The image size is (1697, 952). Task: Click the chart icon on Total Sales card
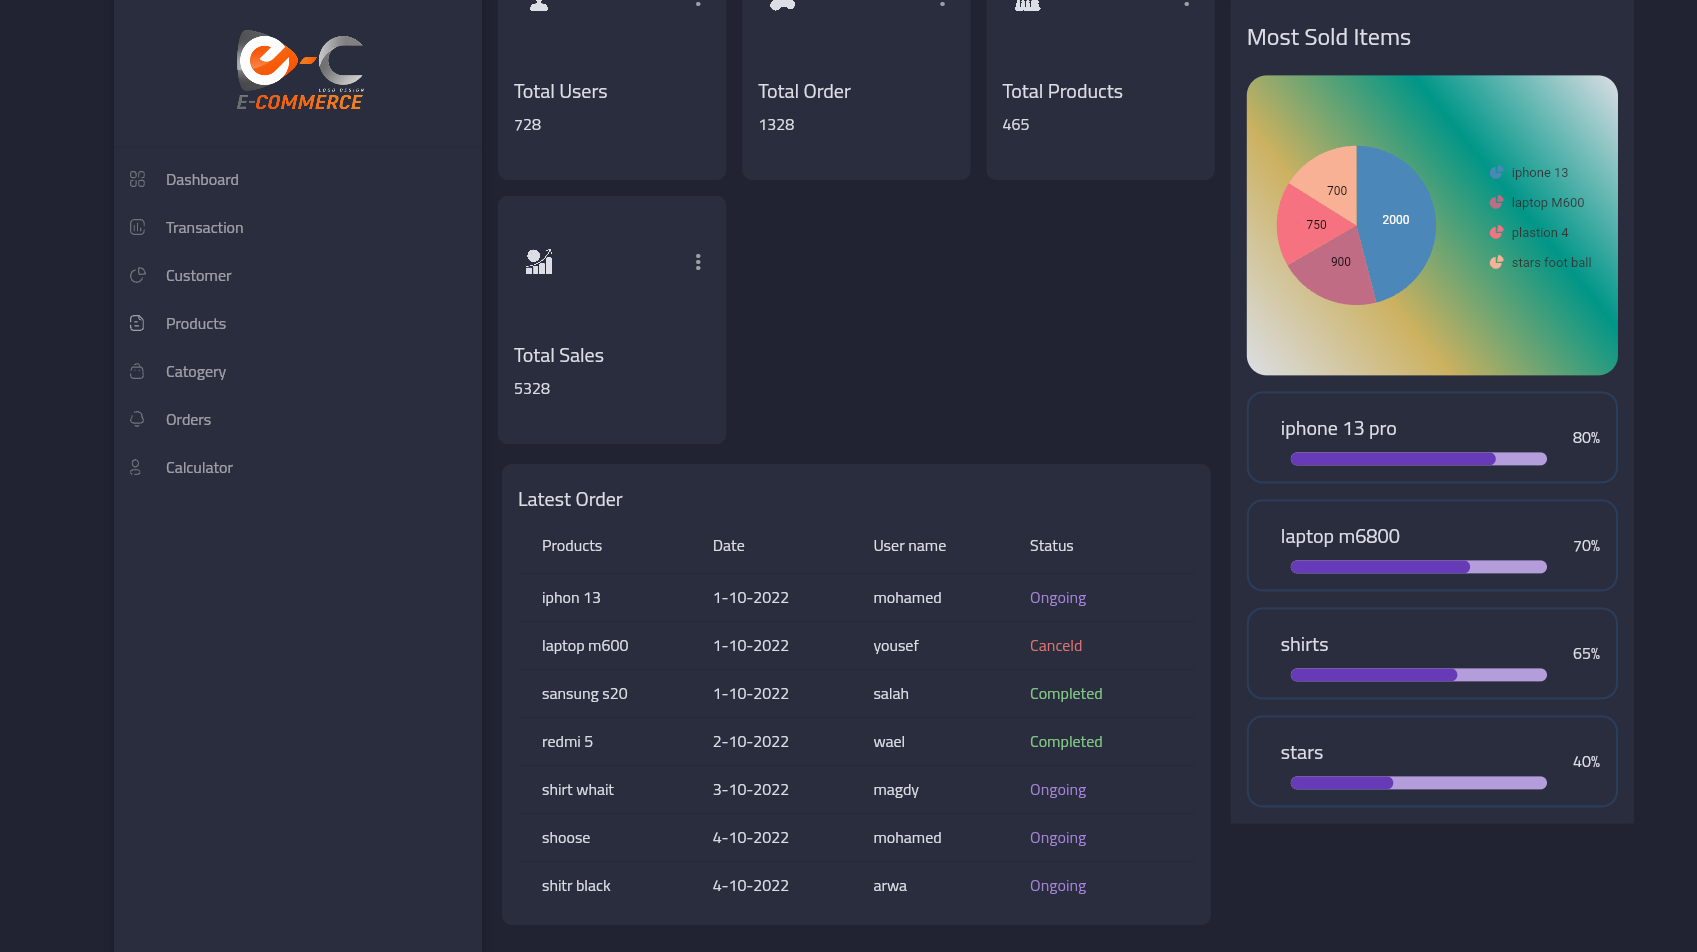point(538,262)
